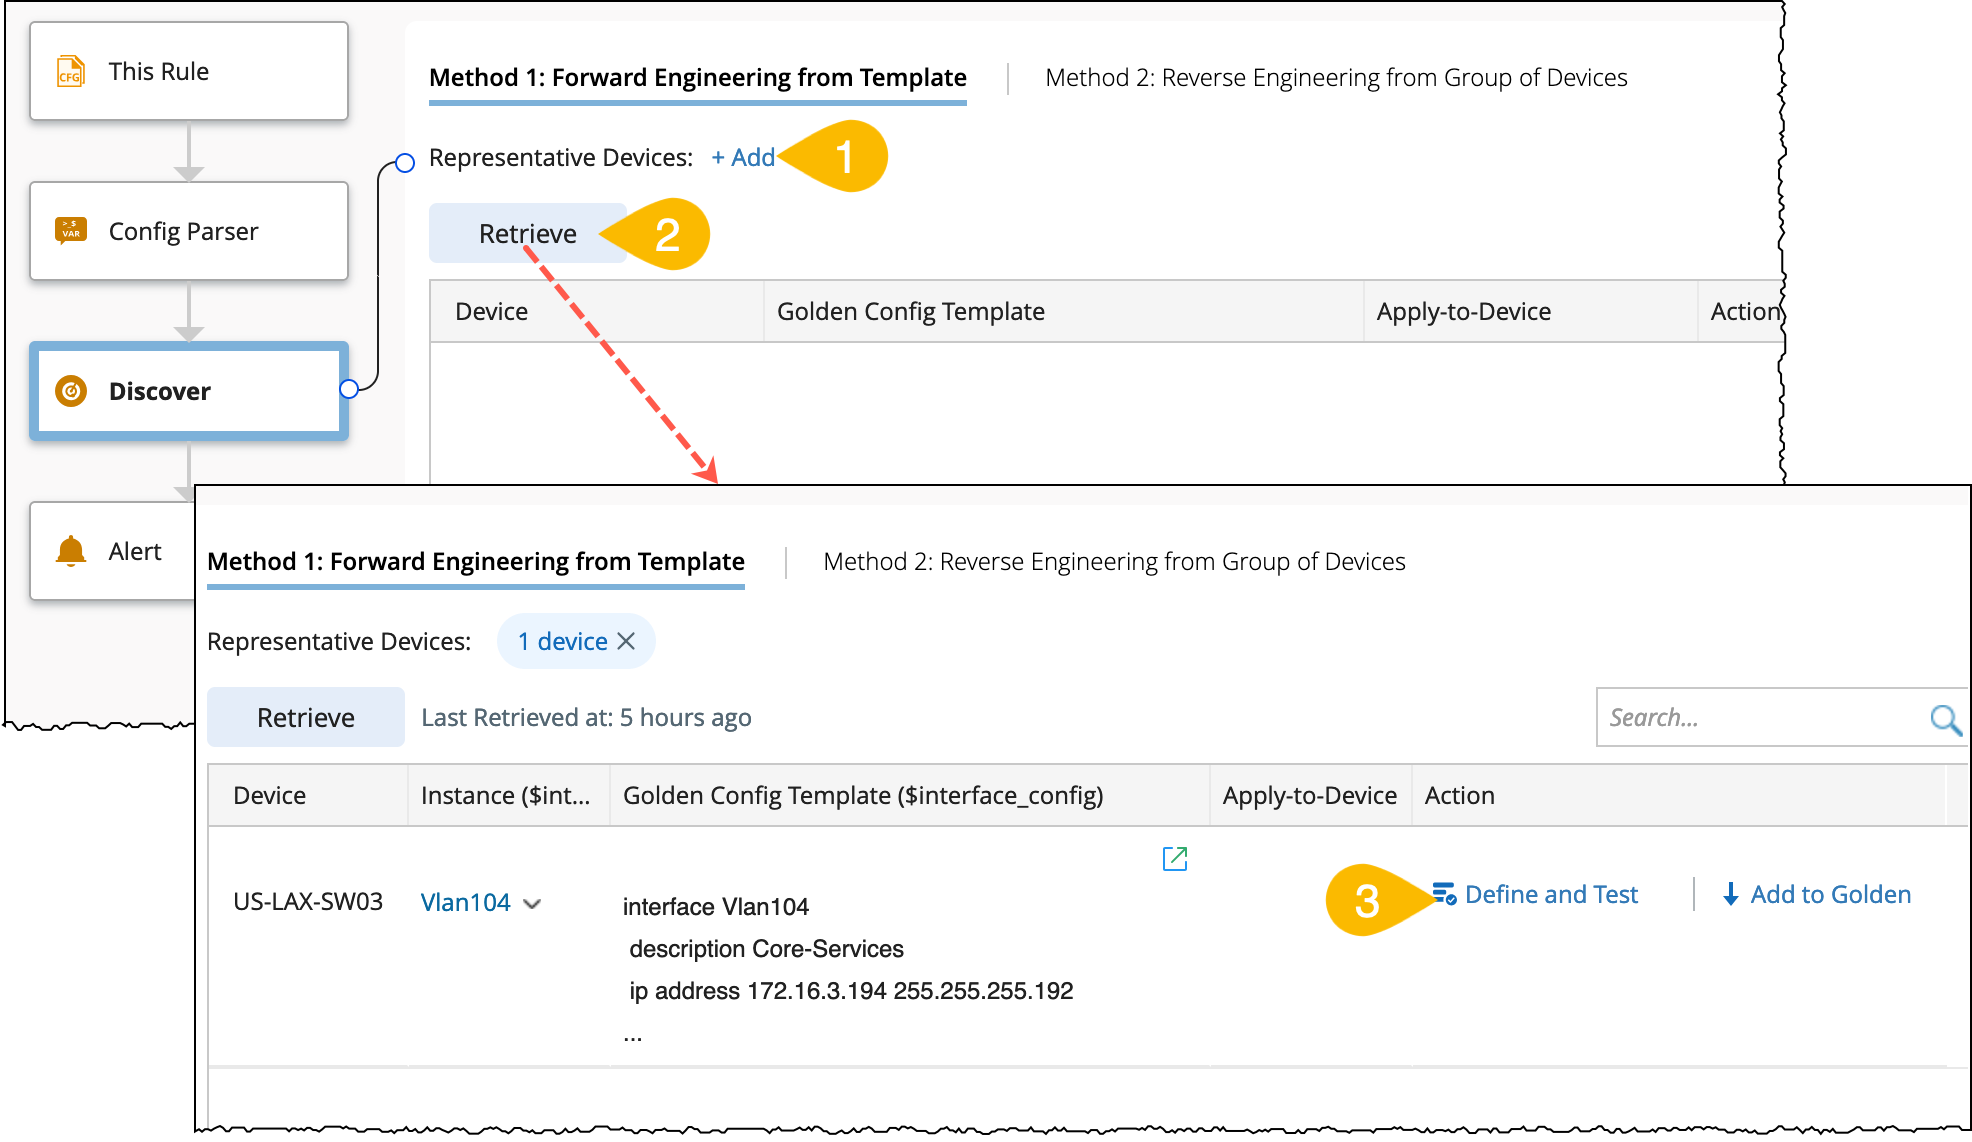This screenshot has width=1972, height=1142.
Task: Click the search magnifier icon
Action: (x=1944, y=718)
